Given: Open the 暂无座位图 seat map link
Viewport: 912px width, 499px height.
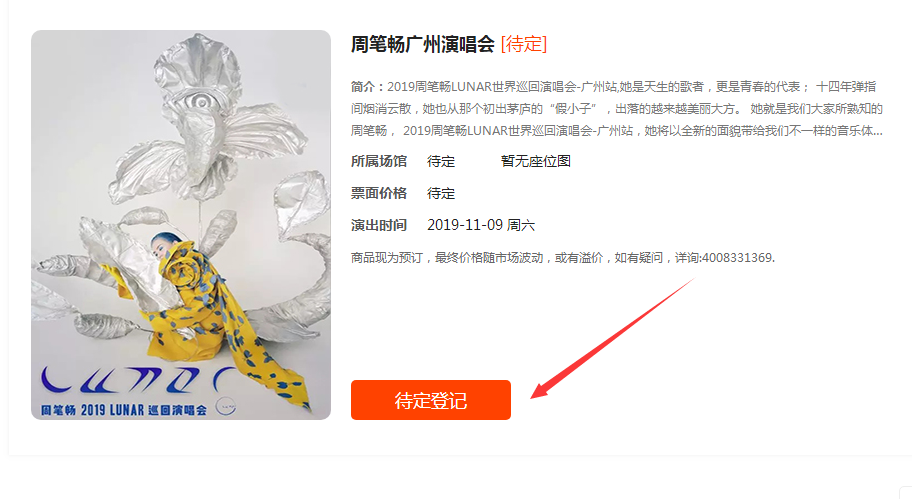Looking at the screenshot, I should coord(536,161).
